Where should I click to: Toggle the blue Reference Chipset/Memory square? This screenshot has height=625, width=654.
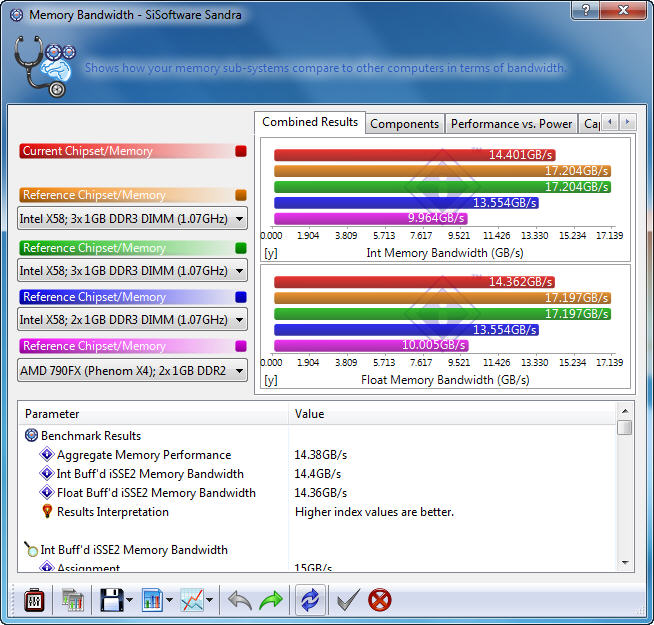tap(241, 297)
